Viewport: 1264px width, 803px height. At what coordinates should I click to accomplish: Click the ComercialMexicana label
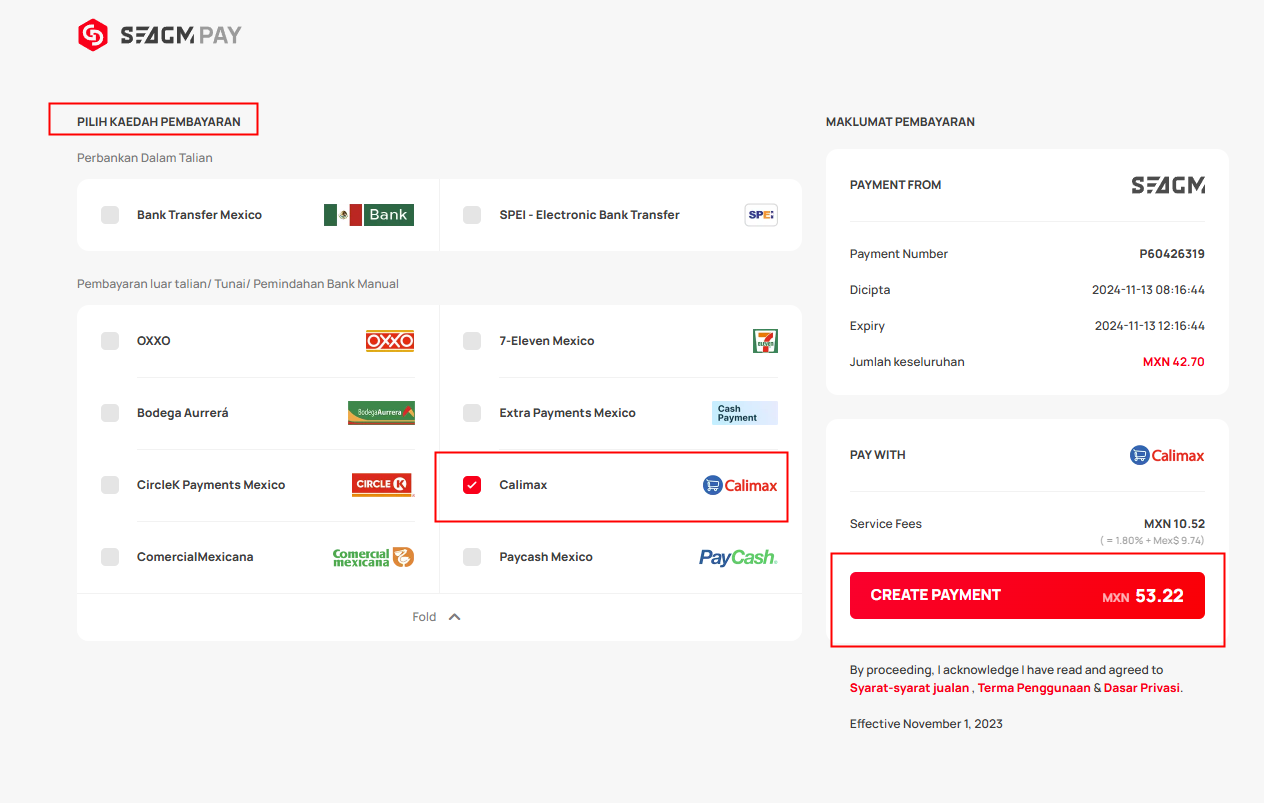(195, 557)
